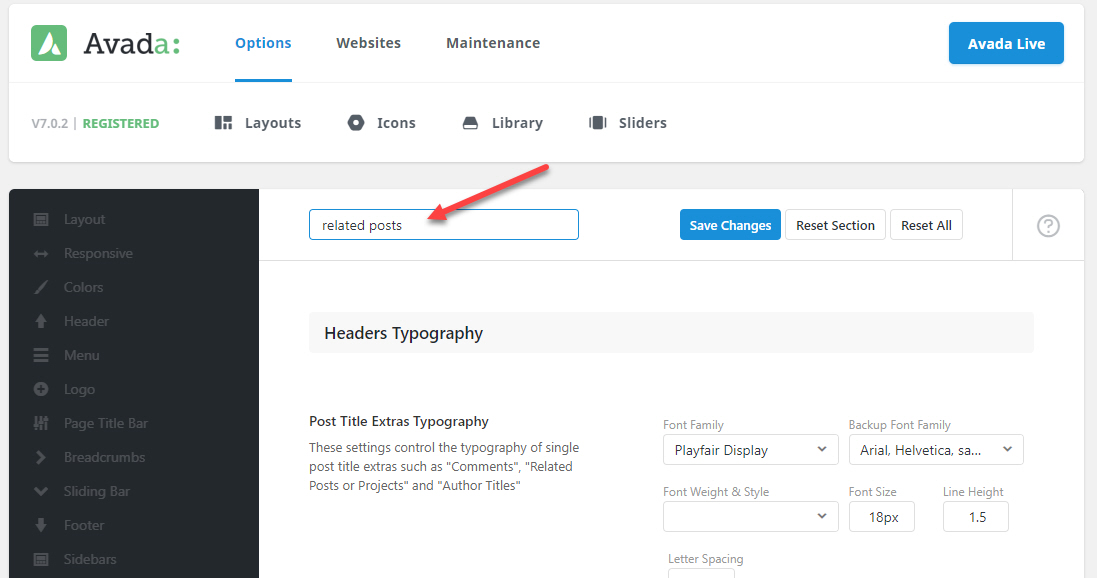Click the Line Height field showing 1.5
Screen dimensions: 1097x578
(976, 516)
